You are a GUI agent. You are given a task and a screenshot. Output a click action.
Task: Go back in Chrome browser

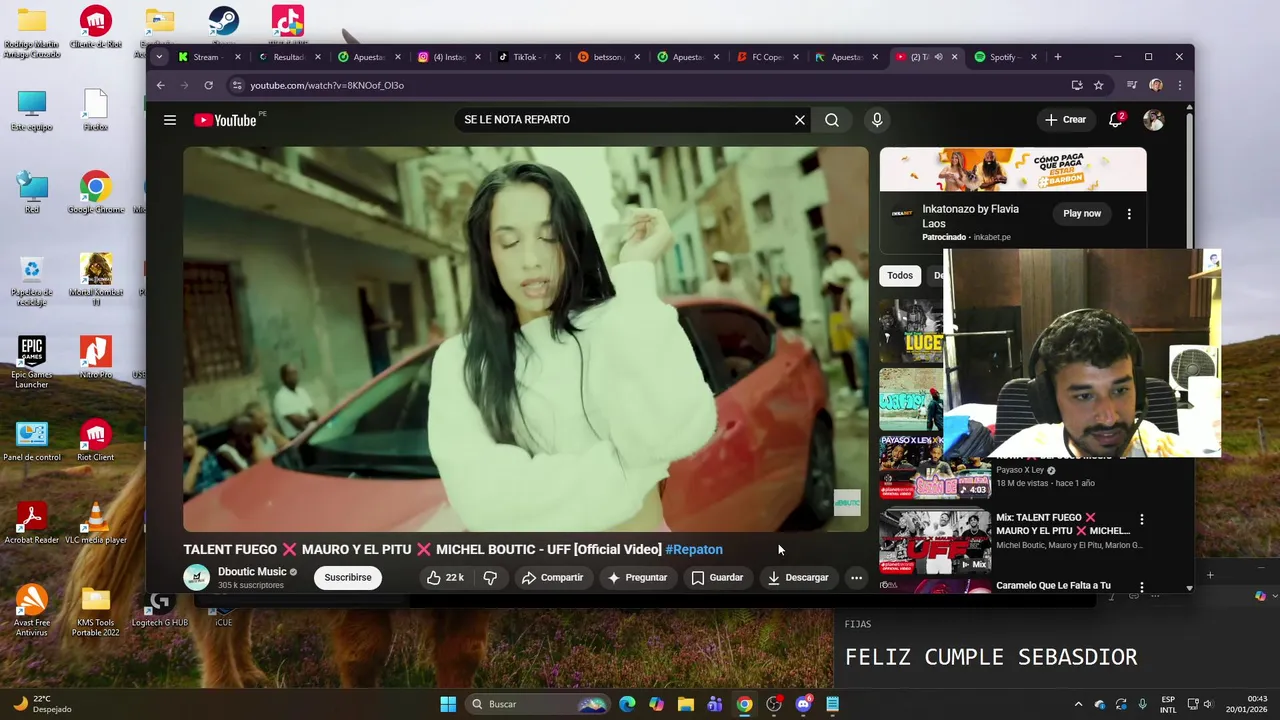(x=160, y=85)
